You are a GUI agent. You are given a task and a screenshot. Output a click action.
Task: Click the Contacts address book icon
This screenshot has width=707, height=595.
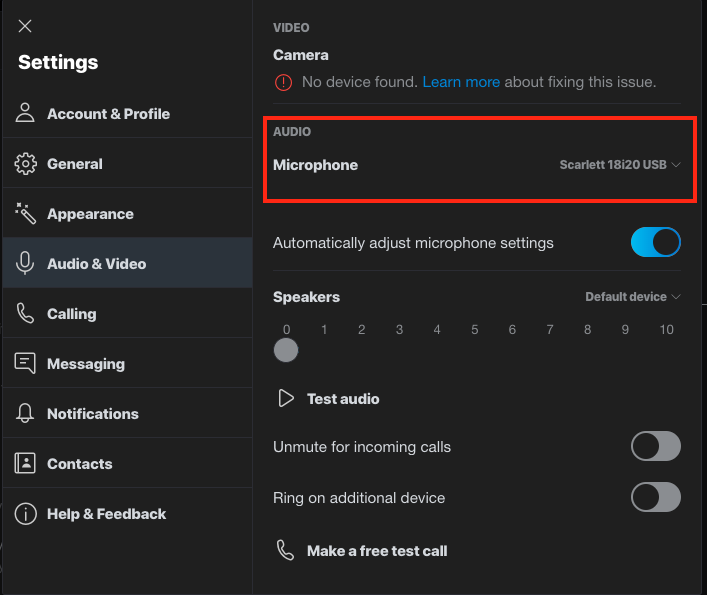click(25, 463)
